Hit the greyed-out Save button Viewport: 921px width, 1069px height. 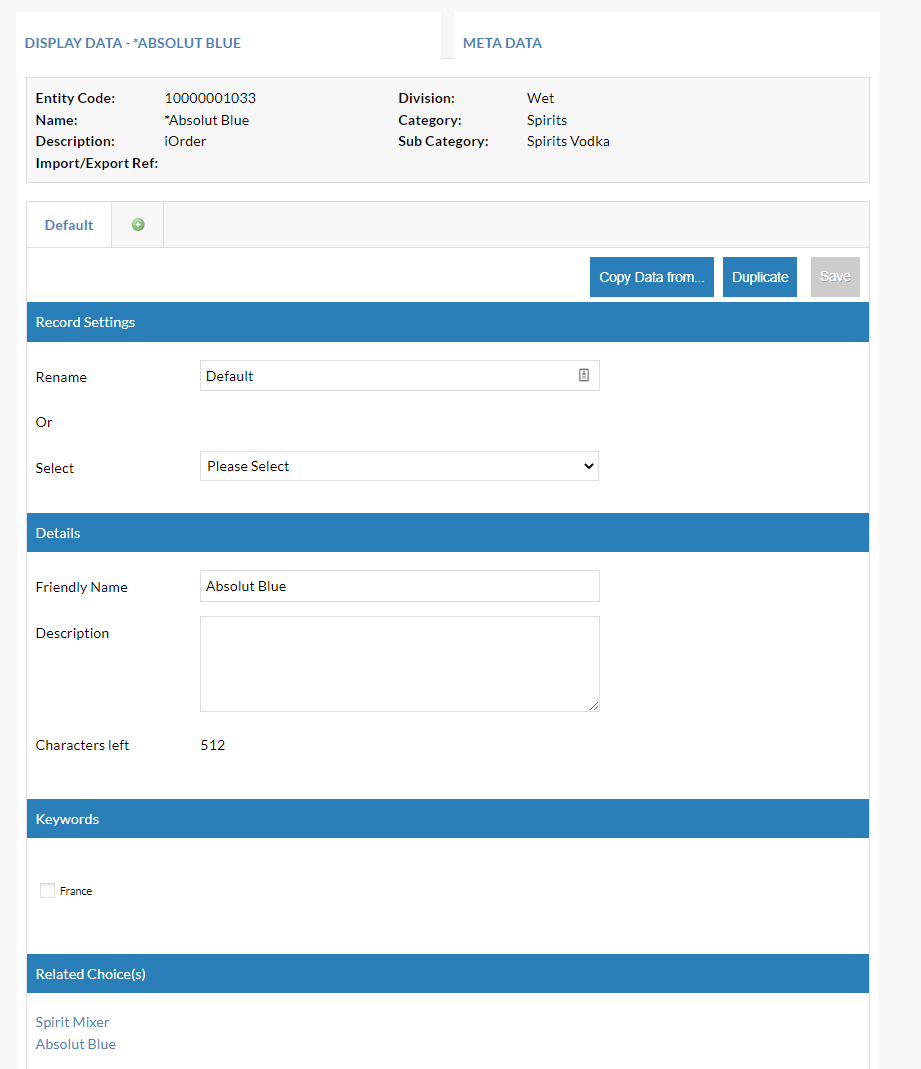pyautogui.click(x=835, y=277)
